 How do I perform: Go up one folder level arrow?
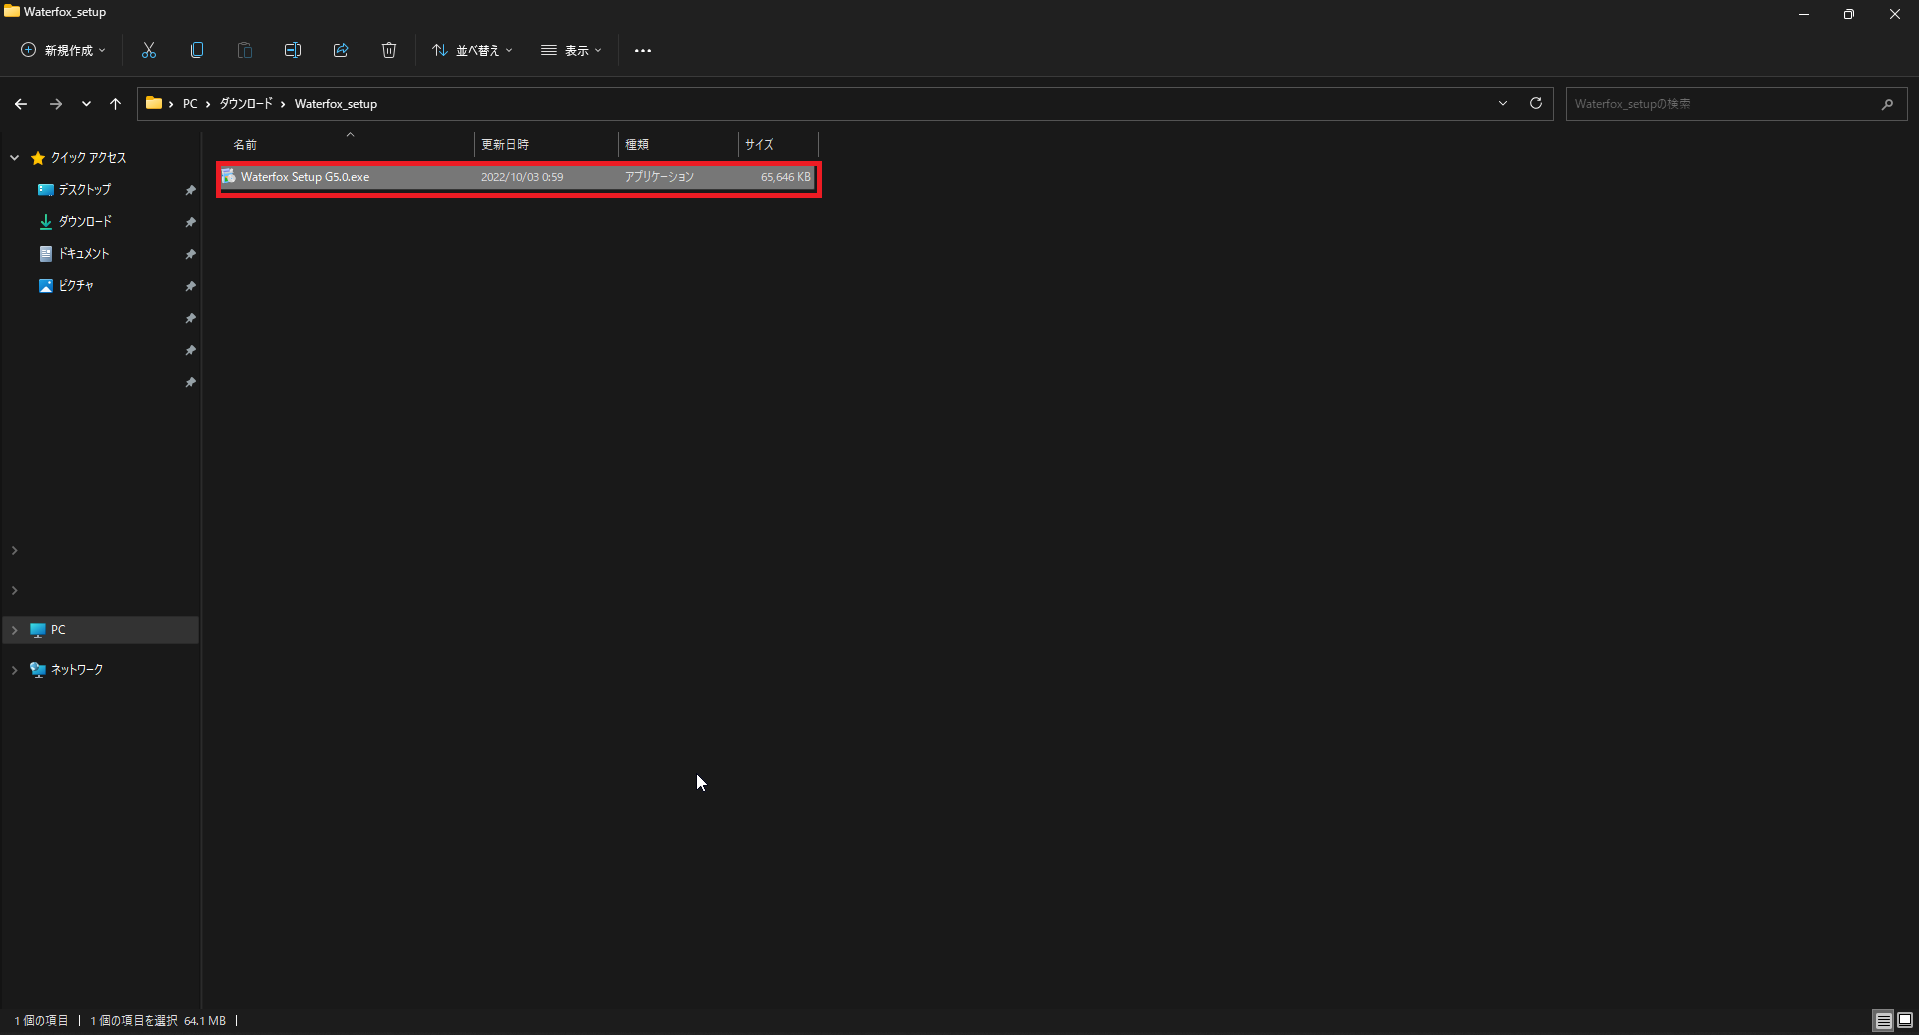[116, 104]
